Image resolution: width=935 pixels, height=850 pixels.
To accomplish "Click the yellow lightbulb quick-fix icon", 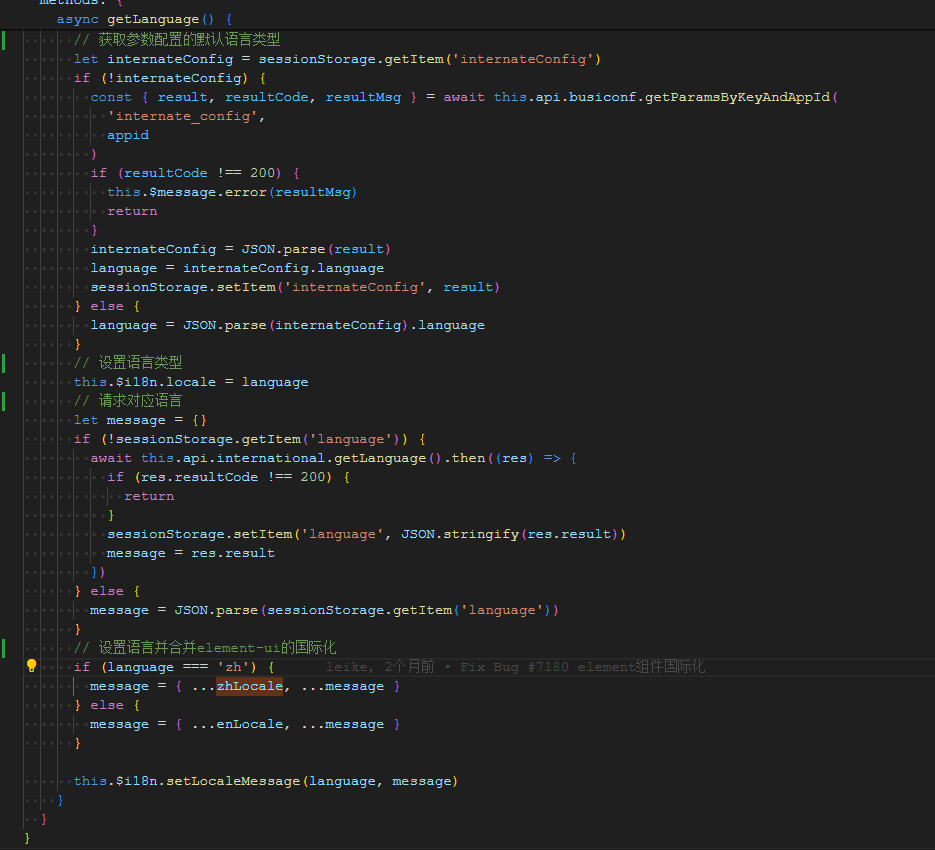I will pos(31,666).
